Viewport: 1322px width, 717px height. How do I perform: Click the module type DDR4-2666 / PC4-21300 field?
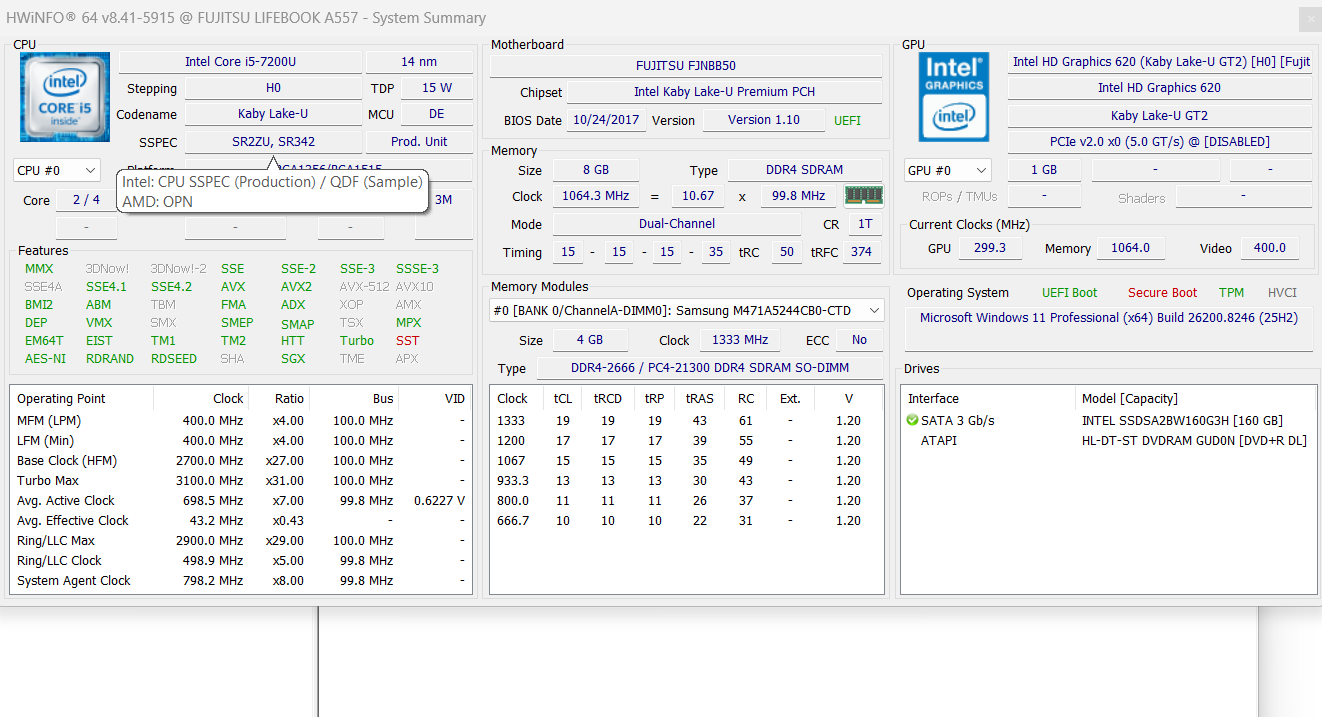[x=709, y=368]
